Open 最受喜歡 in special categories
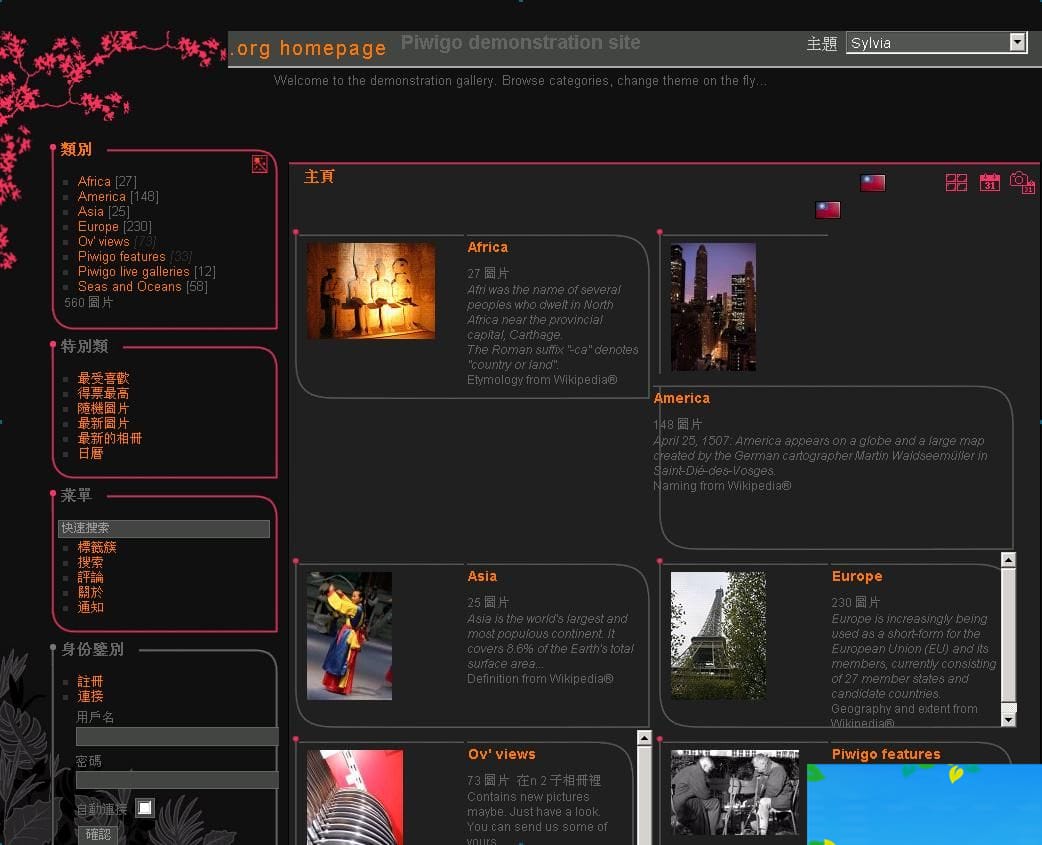The width and height of the screenshot is (1042, 845). [x=103, y=379]
